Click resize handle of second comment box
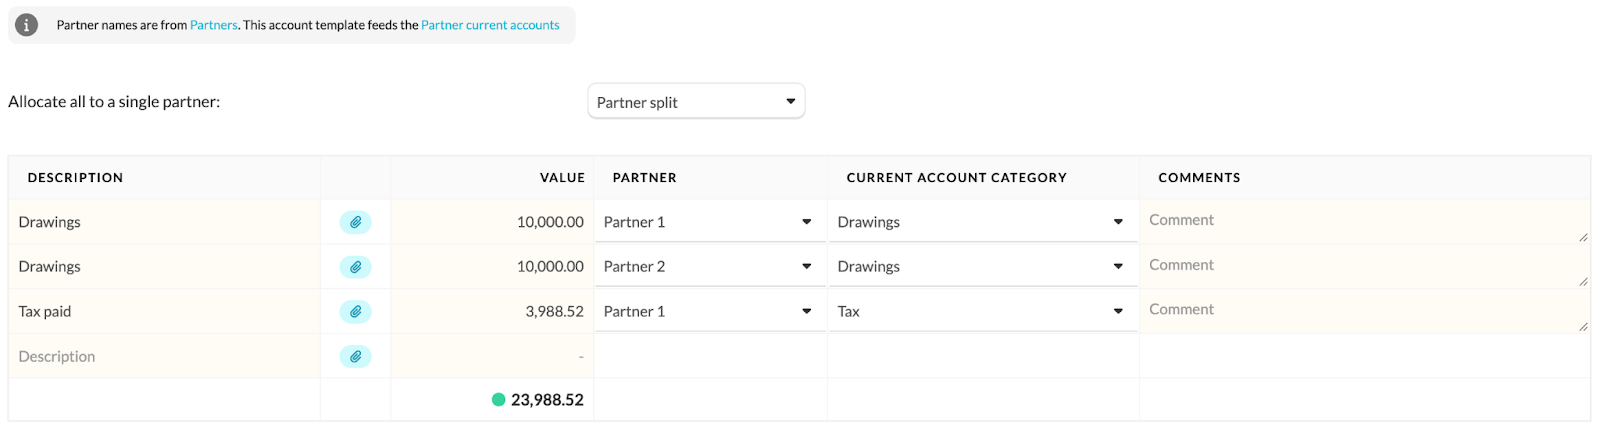Screen dimensions: 1600x434 1583,282
